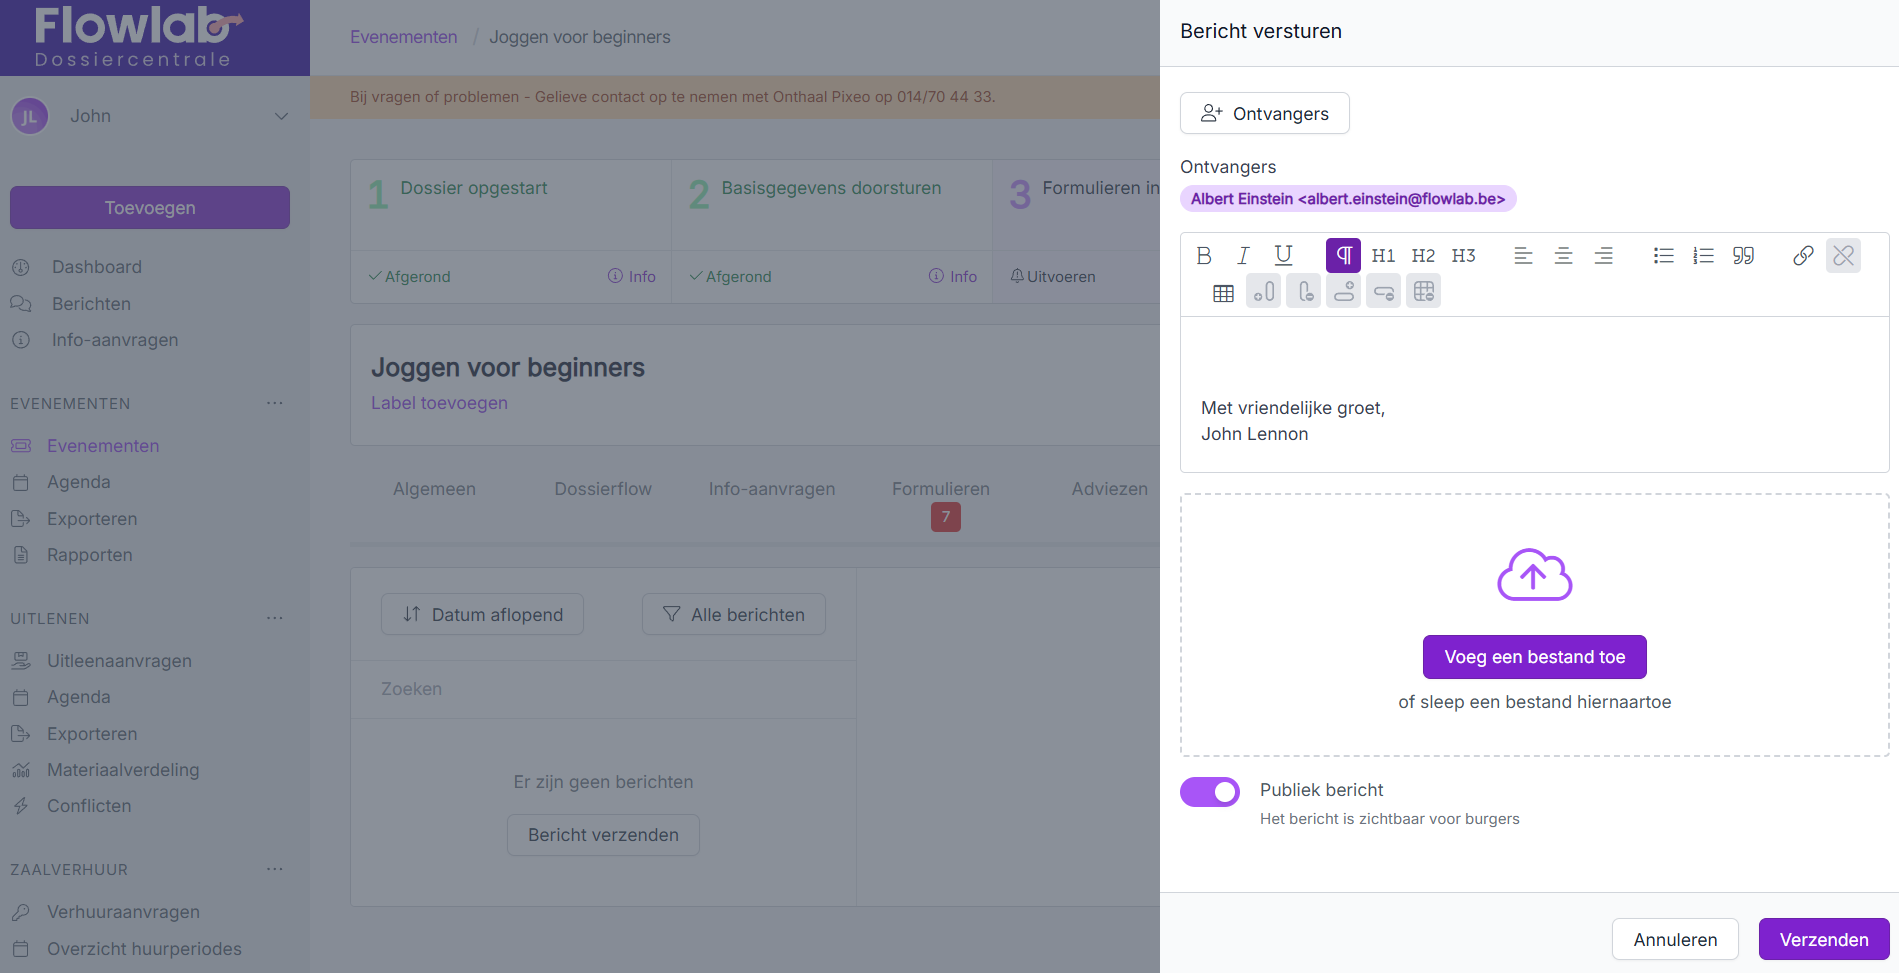Open the Alle berichten filter dropdown
Screen dimensions: 1899x973
click(x=733, y=614)
